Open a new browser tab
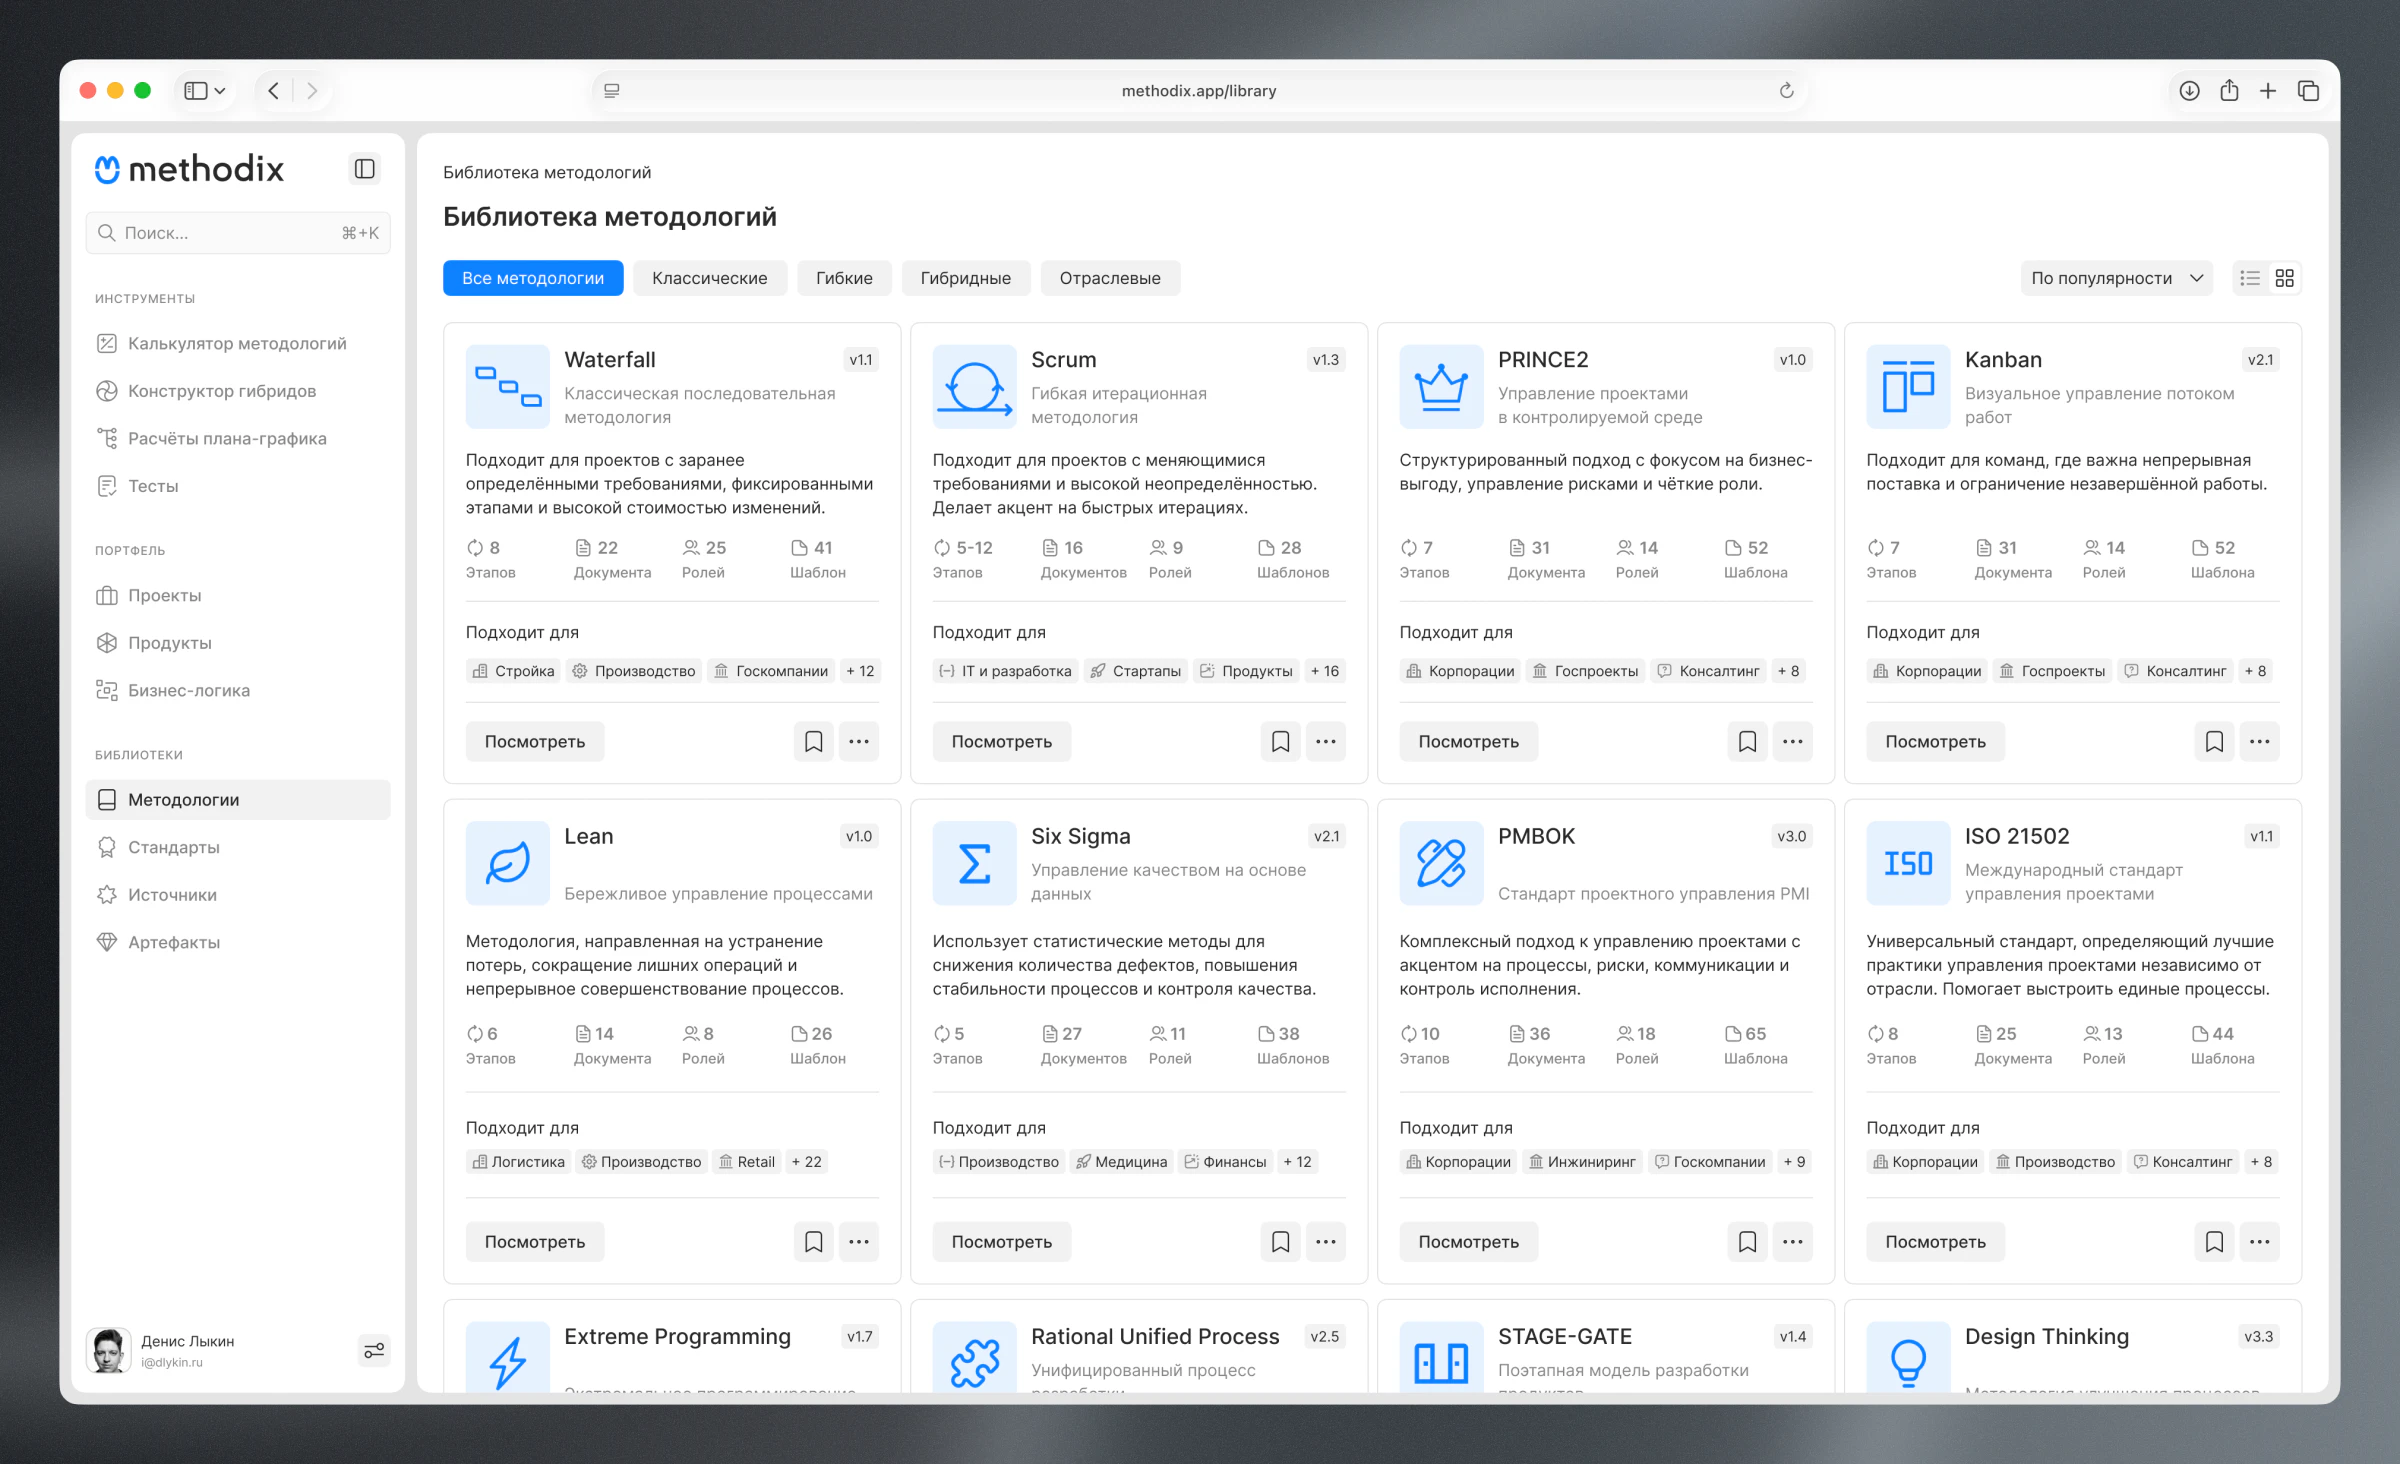 [2268, 91]
